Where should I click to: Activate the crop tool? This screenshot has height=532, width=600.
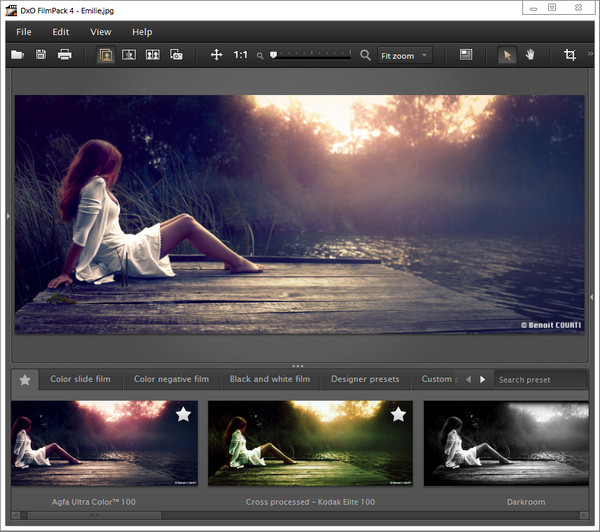[570, 55]
